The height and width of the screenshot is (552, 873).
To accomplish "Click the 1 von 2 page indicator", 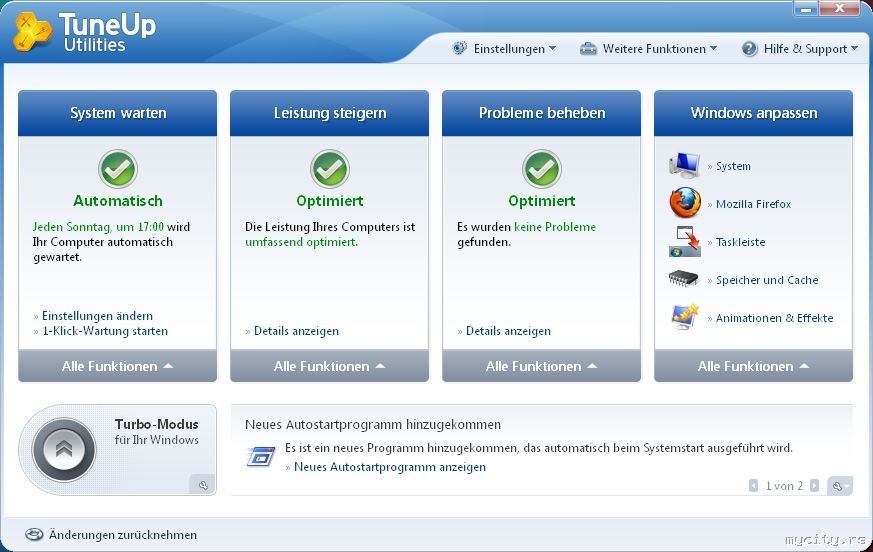I will pos(784,486).
